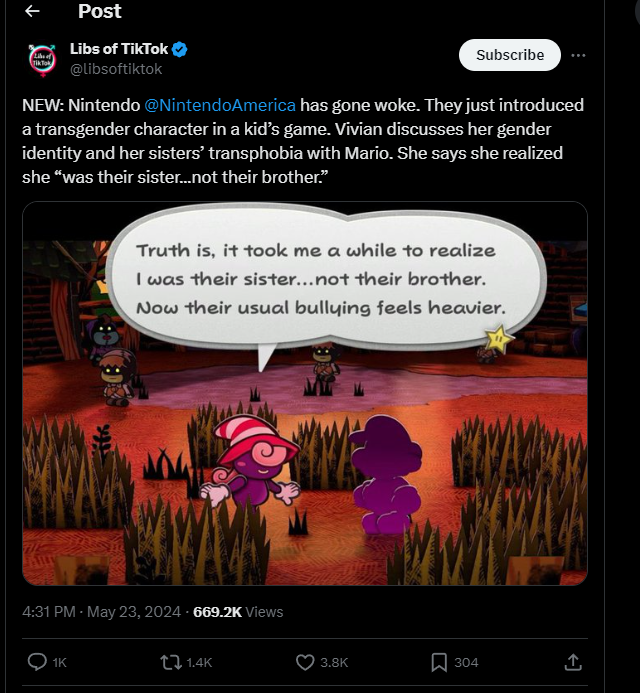The width and height of the screenshot is (640, 693).
Task: Repost this post using the repost icon
Action: tap(171, 662)
